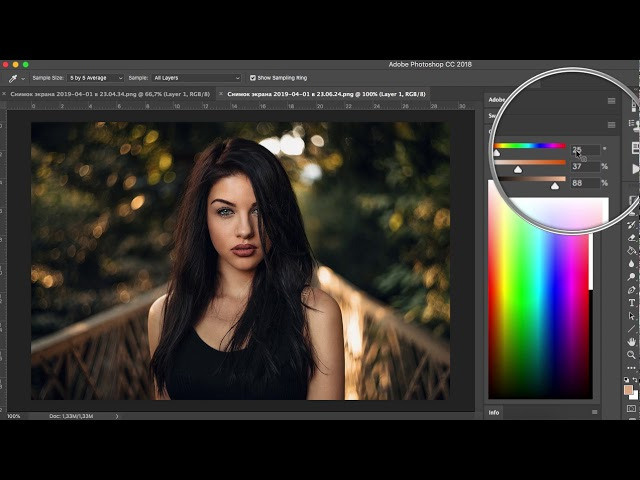Open the Info panel menu
This screenshot has width=640, height=480.
click(595, 412)
